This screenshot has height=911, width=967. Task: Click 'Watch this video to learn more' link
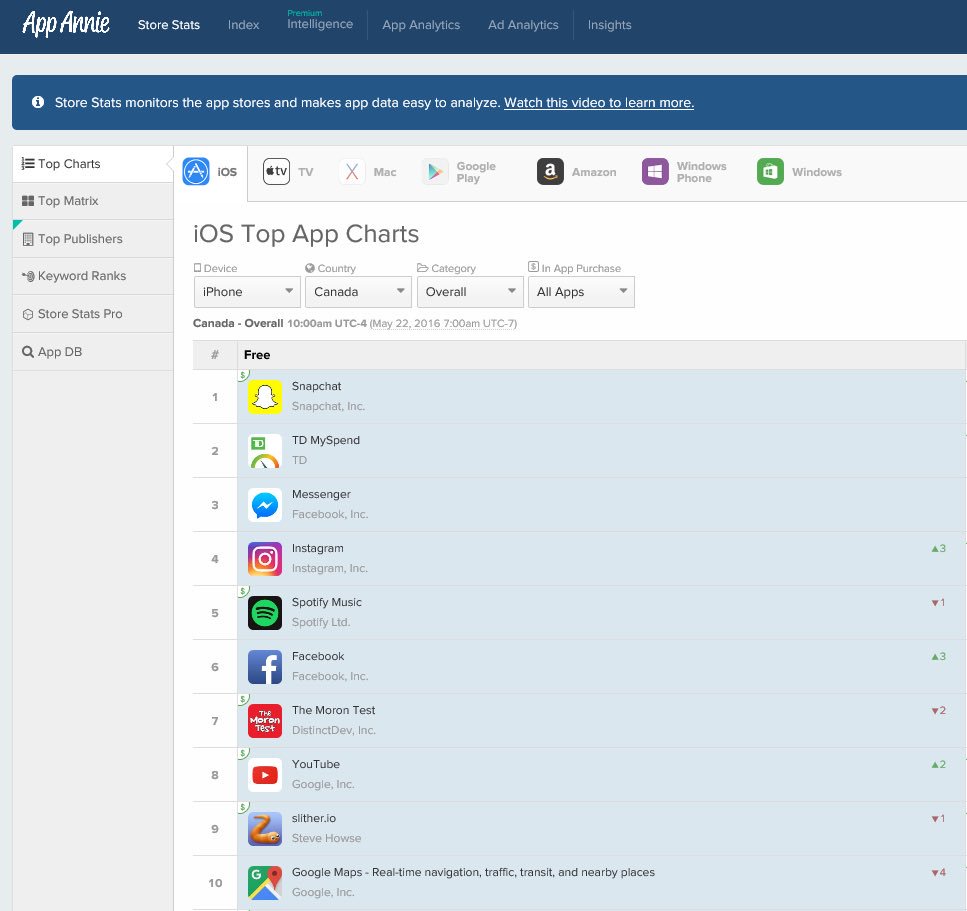coord(599,102)
